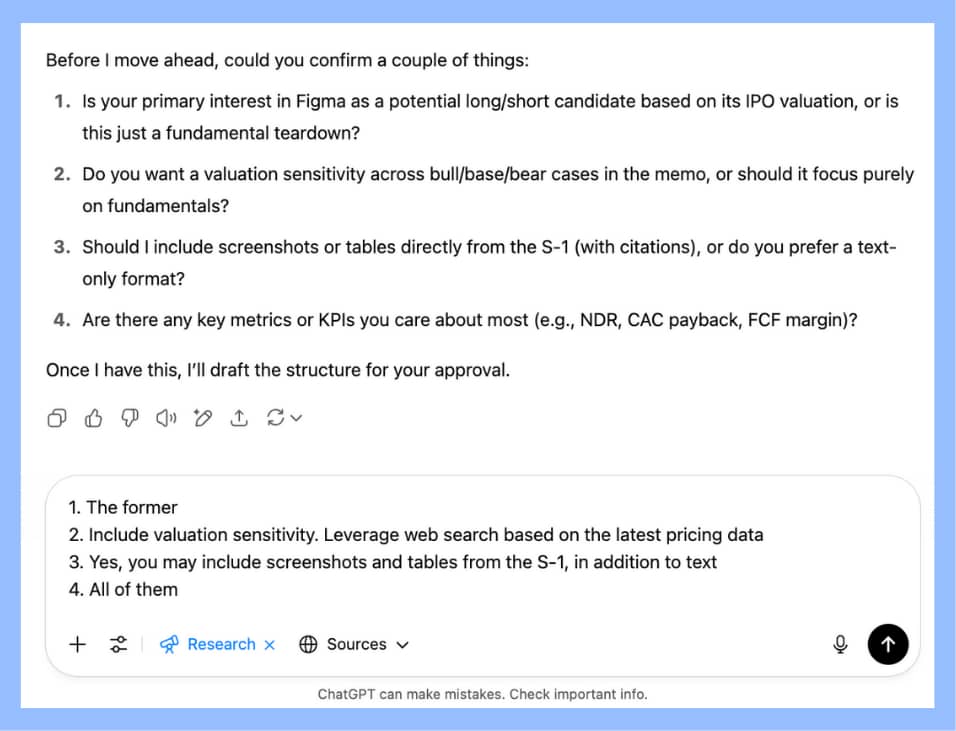The height and width of the screenshot is (731, 956).
Task: Give the response a thumbs up
Action: [x=94, y=418]
